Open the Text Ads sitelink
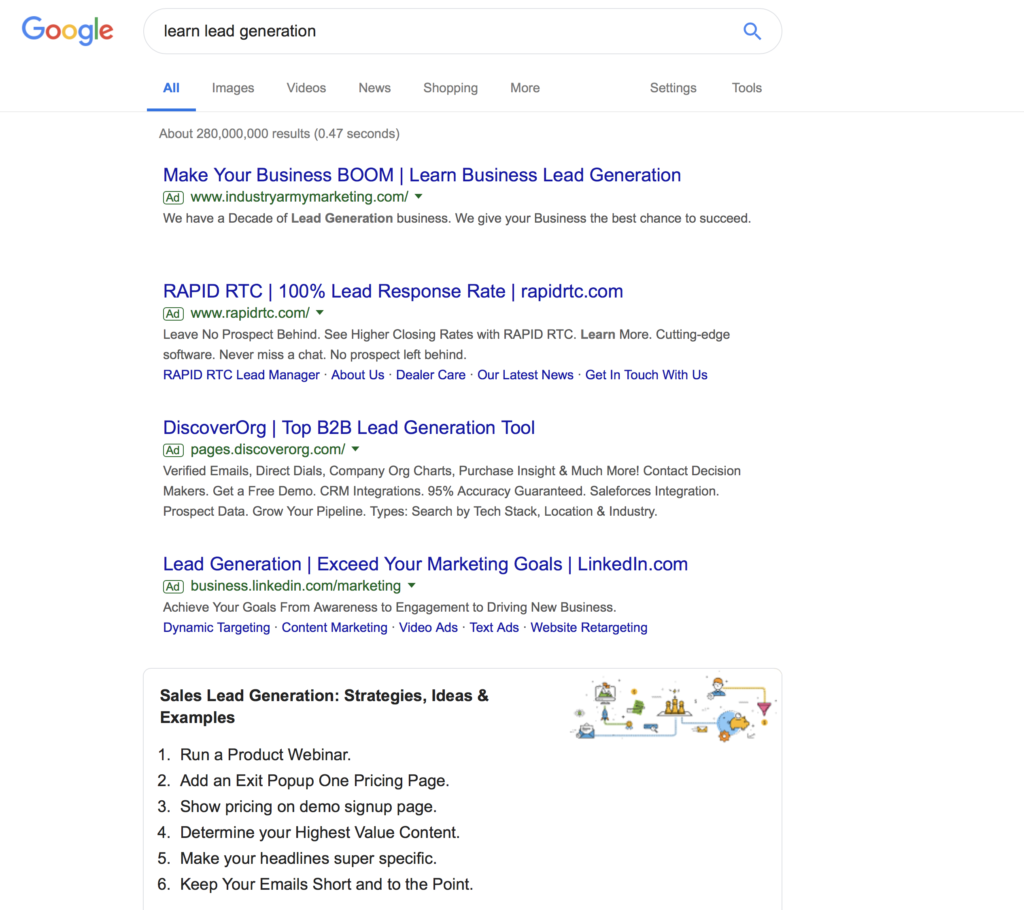This screenshot has height=910, width=1024. pyautogui.click(x=494, y=628)
